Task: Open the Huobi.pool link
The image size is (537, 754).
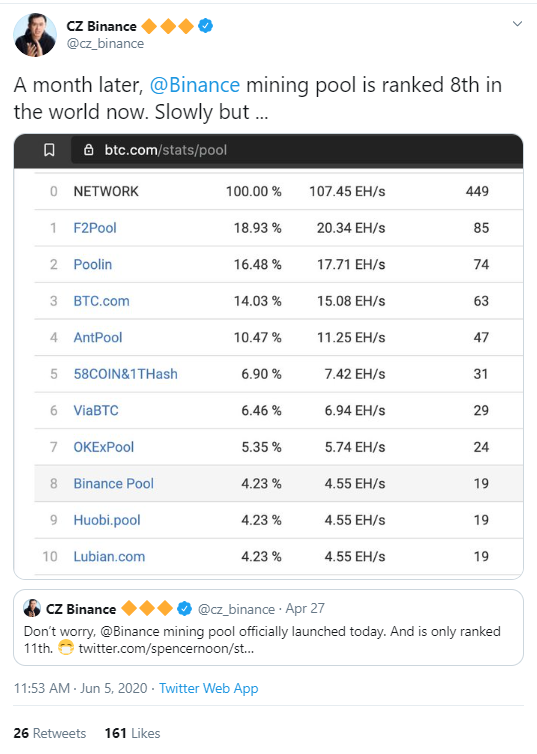Action: (x=107, y=520)
